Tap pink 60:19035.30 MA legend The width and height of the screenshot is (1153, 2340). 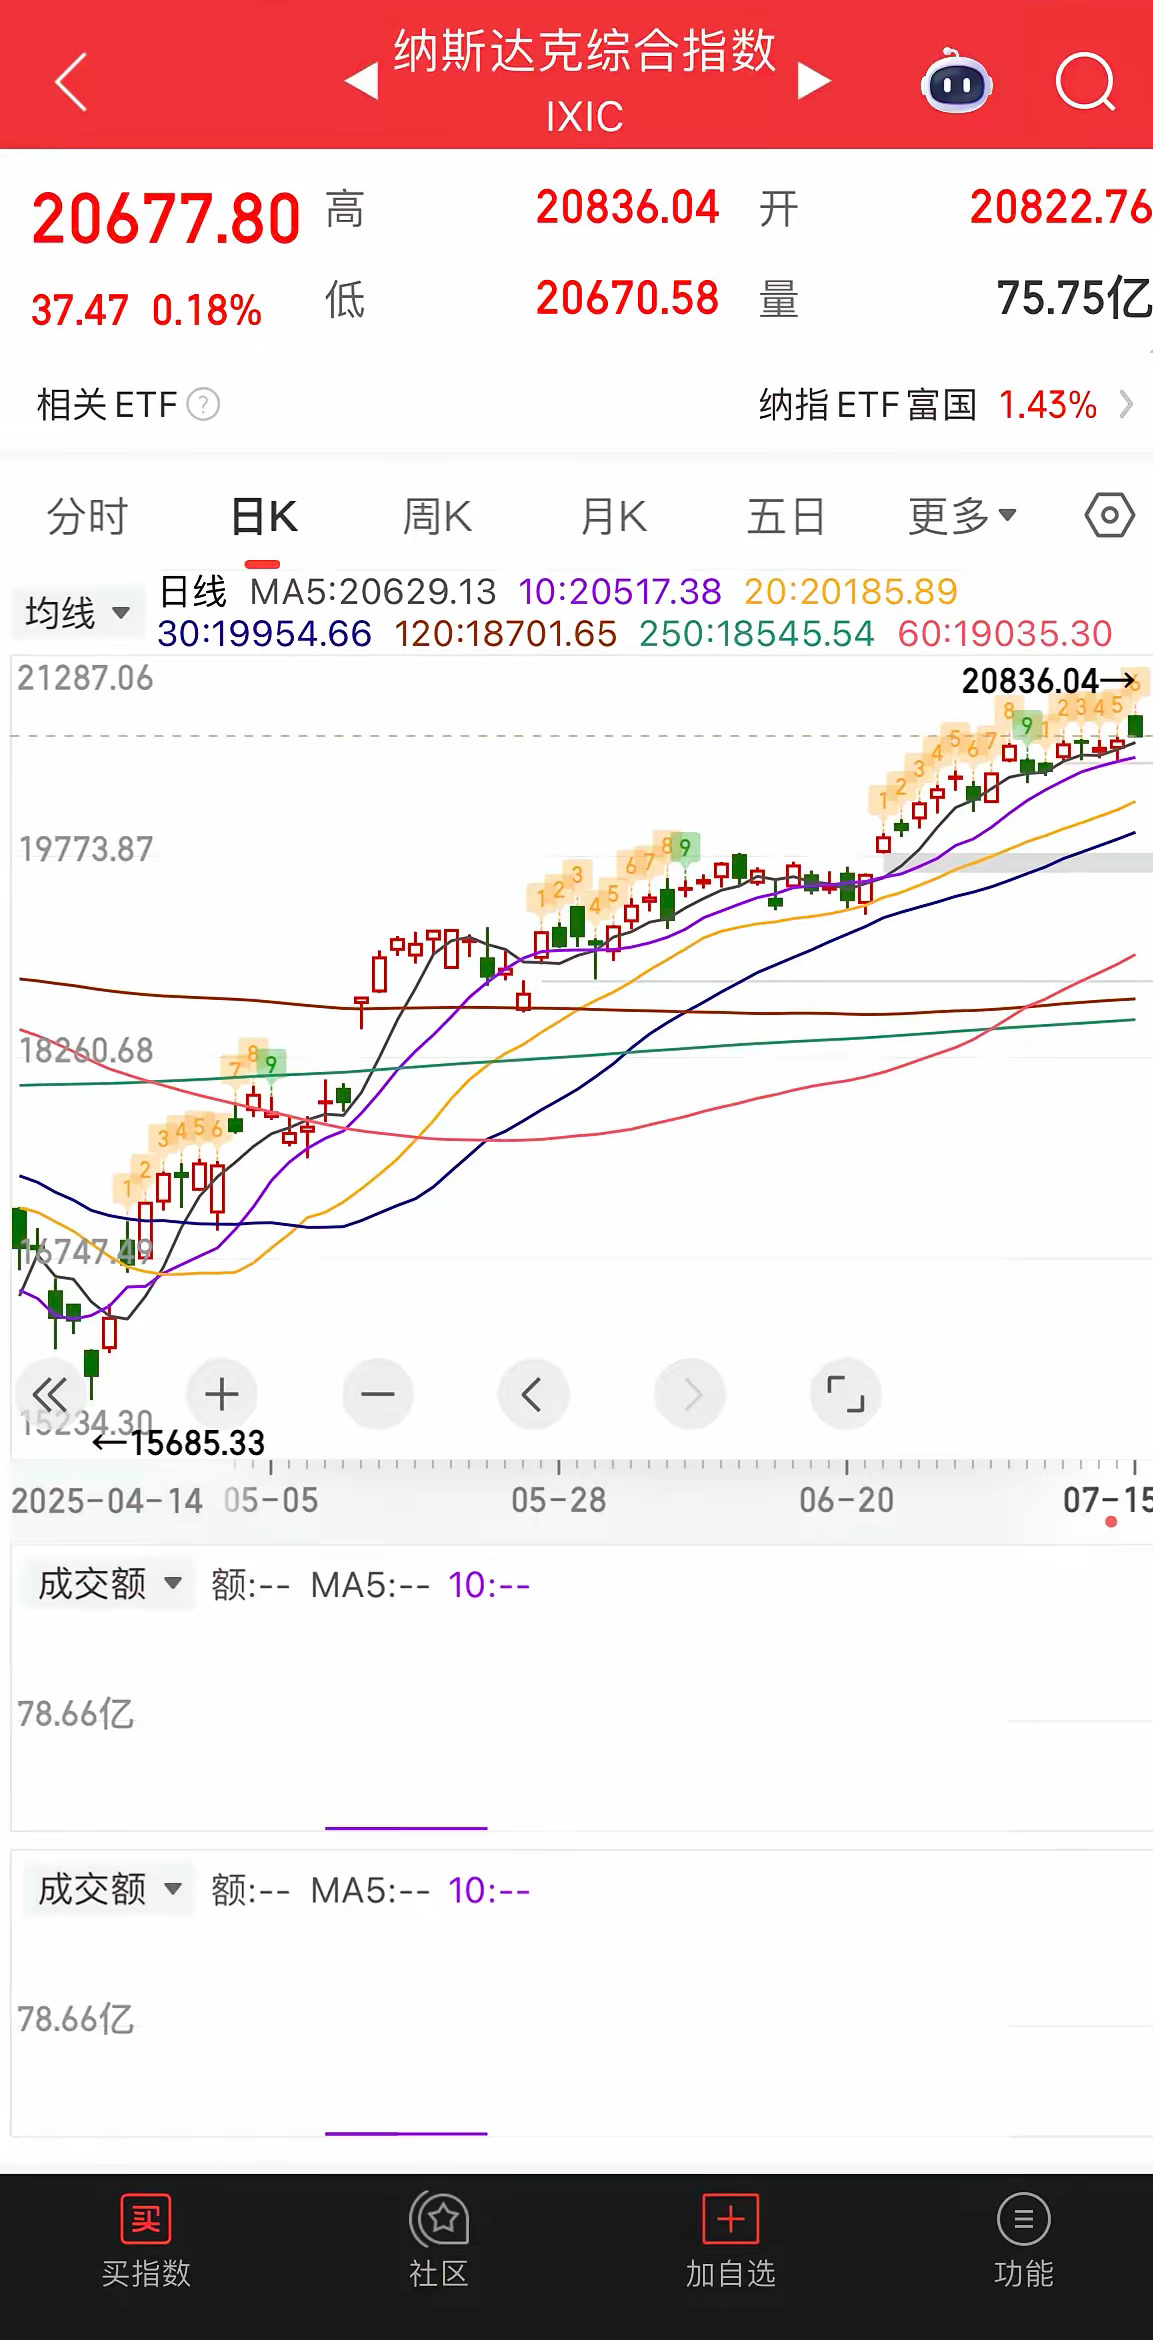[1004, 634]
